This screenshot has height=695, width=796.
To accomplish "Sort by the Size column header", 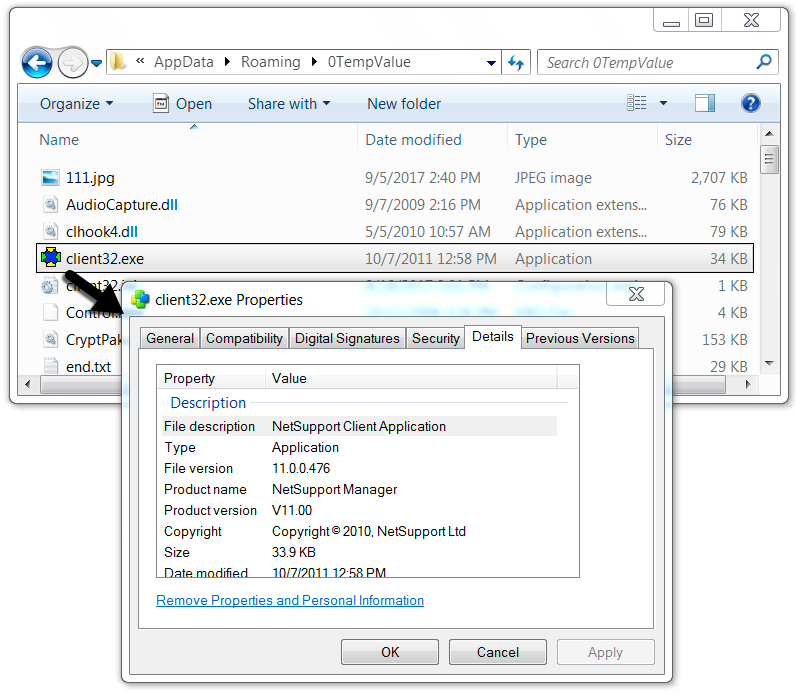I will [678, 140].
